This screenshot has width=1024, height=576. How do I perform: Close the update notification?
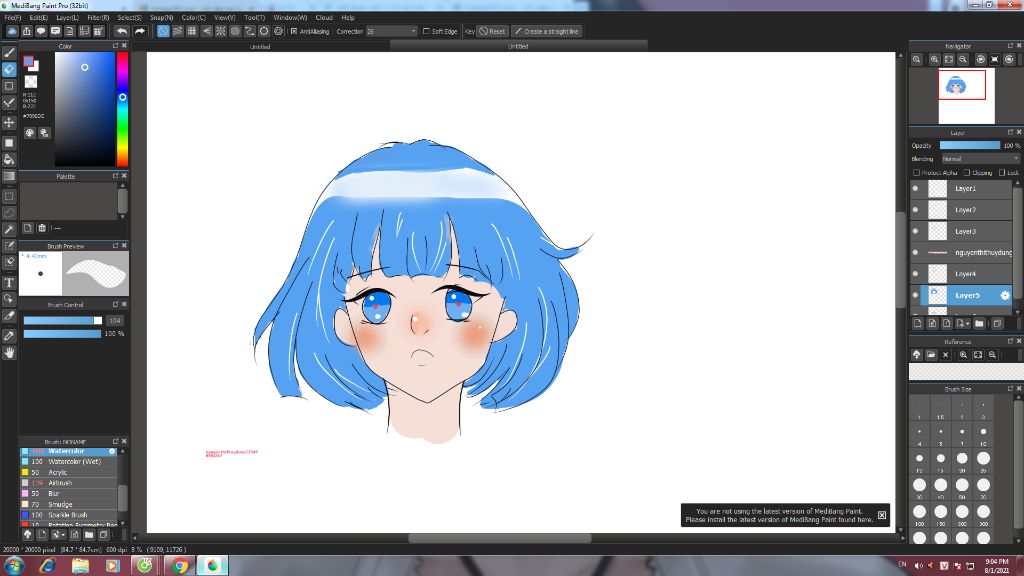point(882,515)
